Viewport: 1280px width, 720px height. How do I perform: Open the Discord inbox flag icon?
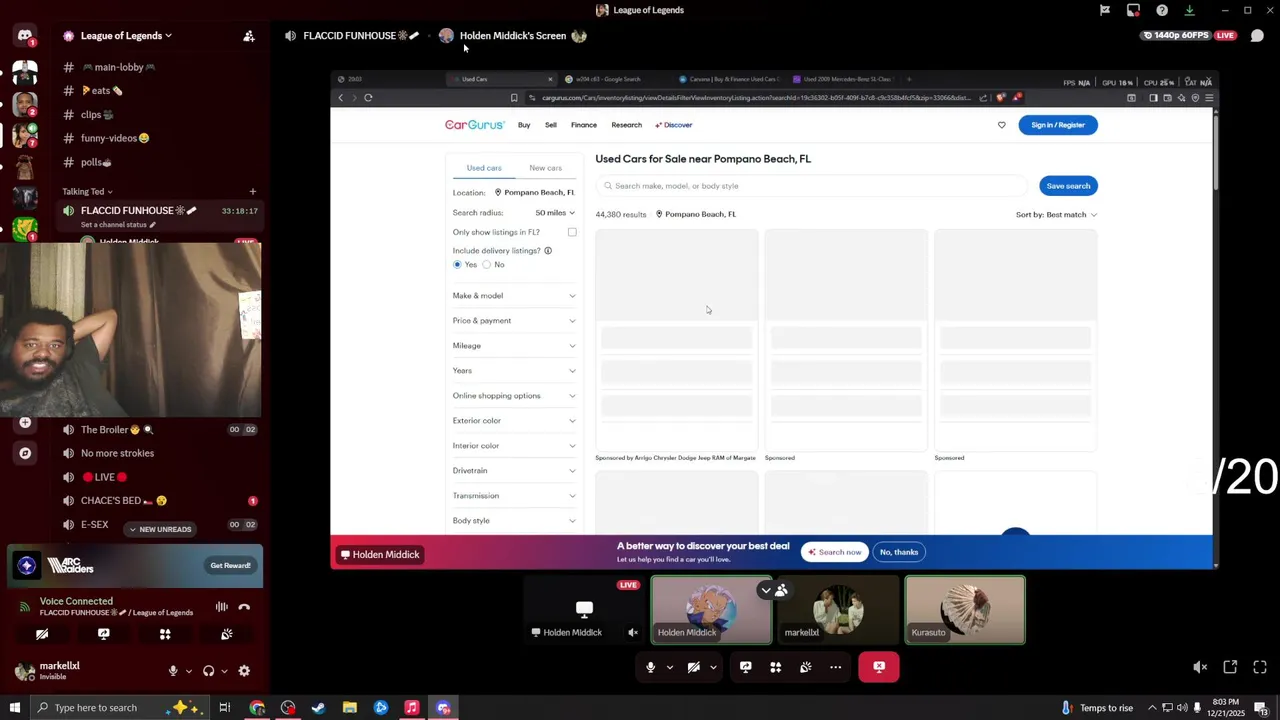1105,10
